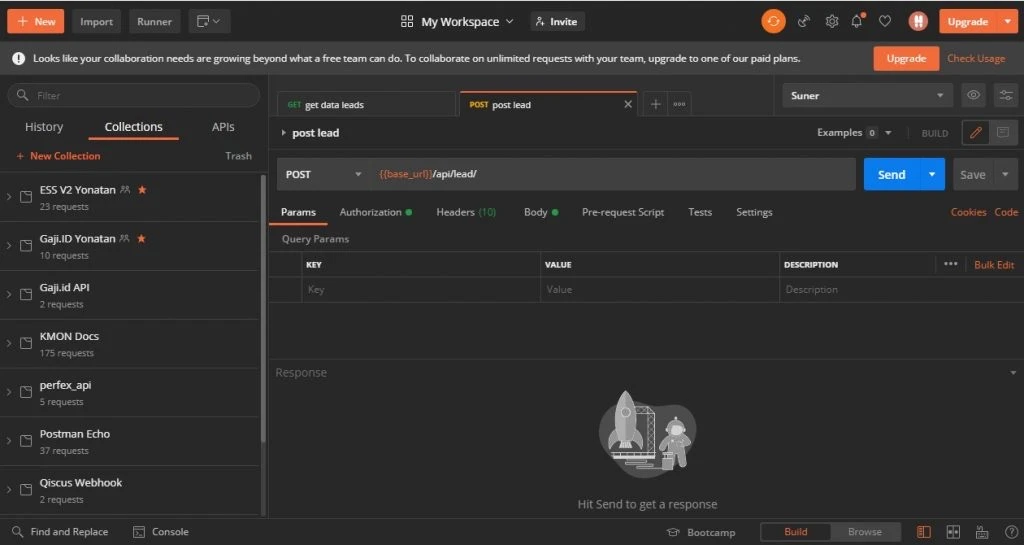Open the comments icon beside the pencil

pos(1002,133)
